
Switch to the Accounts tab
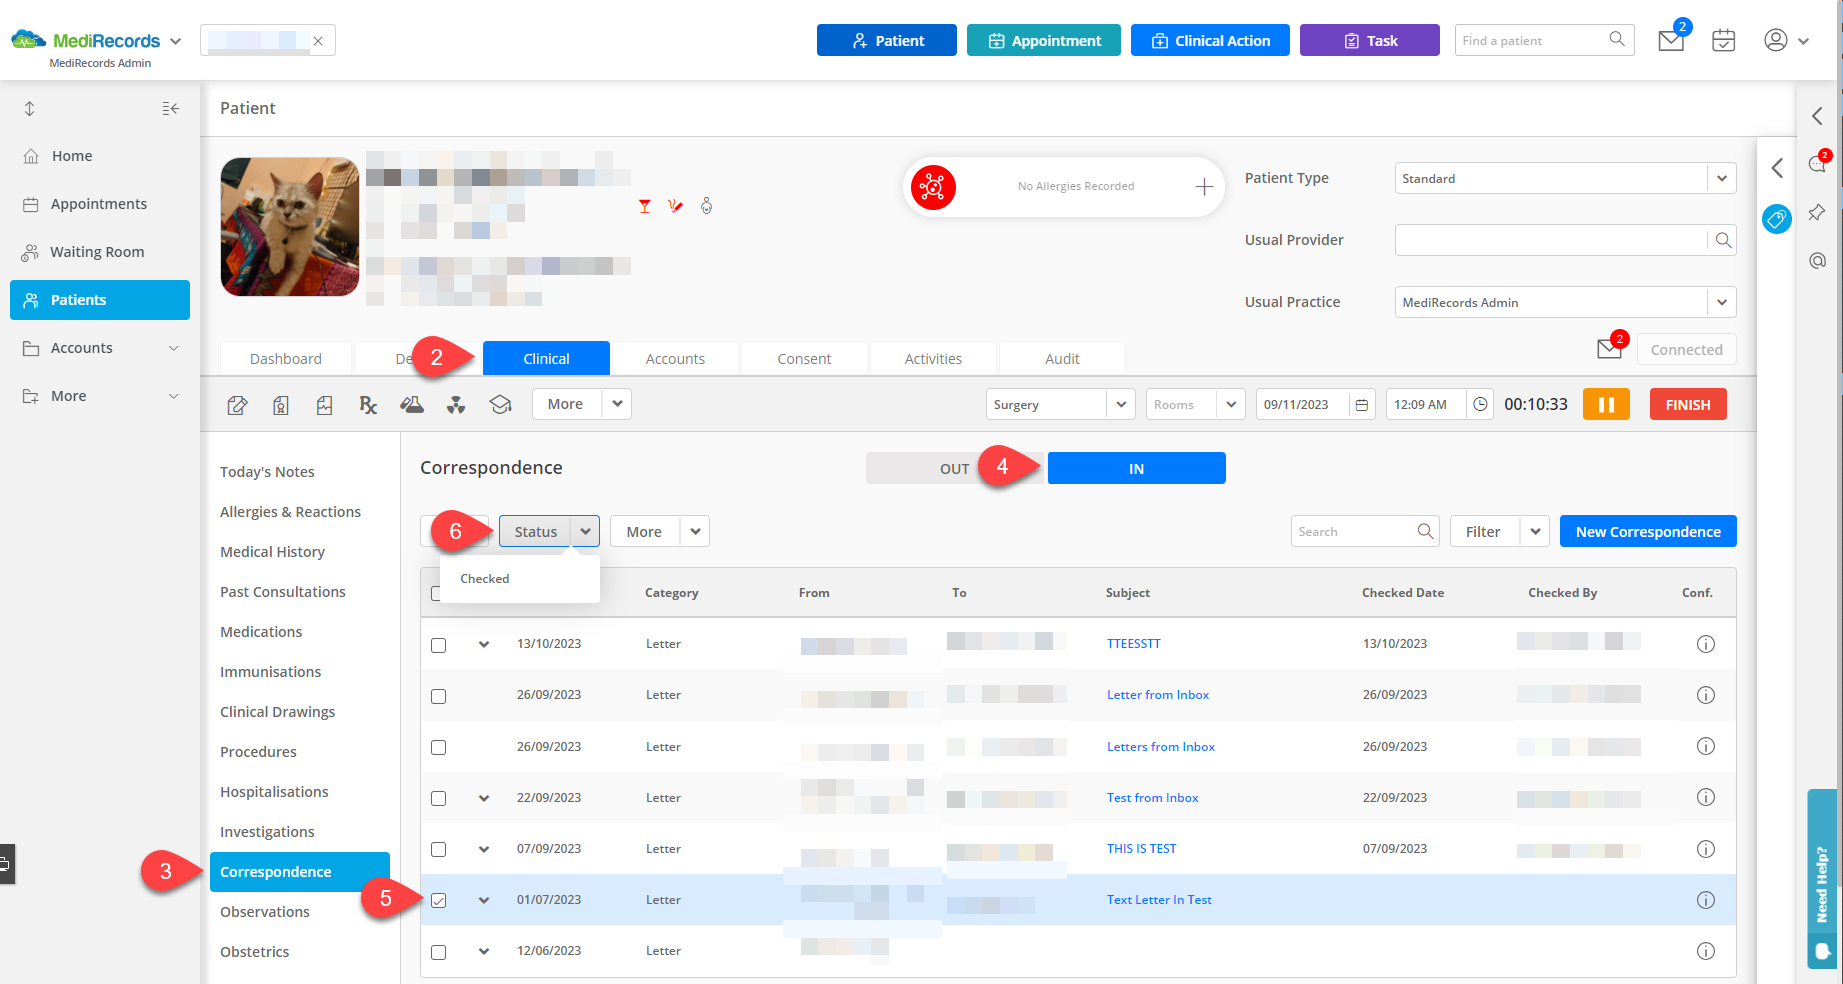coord(675,358)
